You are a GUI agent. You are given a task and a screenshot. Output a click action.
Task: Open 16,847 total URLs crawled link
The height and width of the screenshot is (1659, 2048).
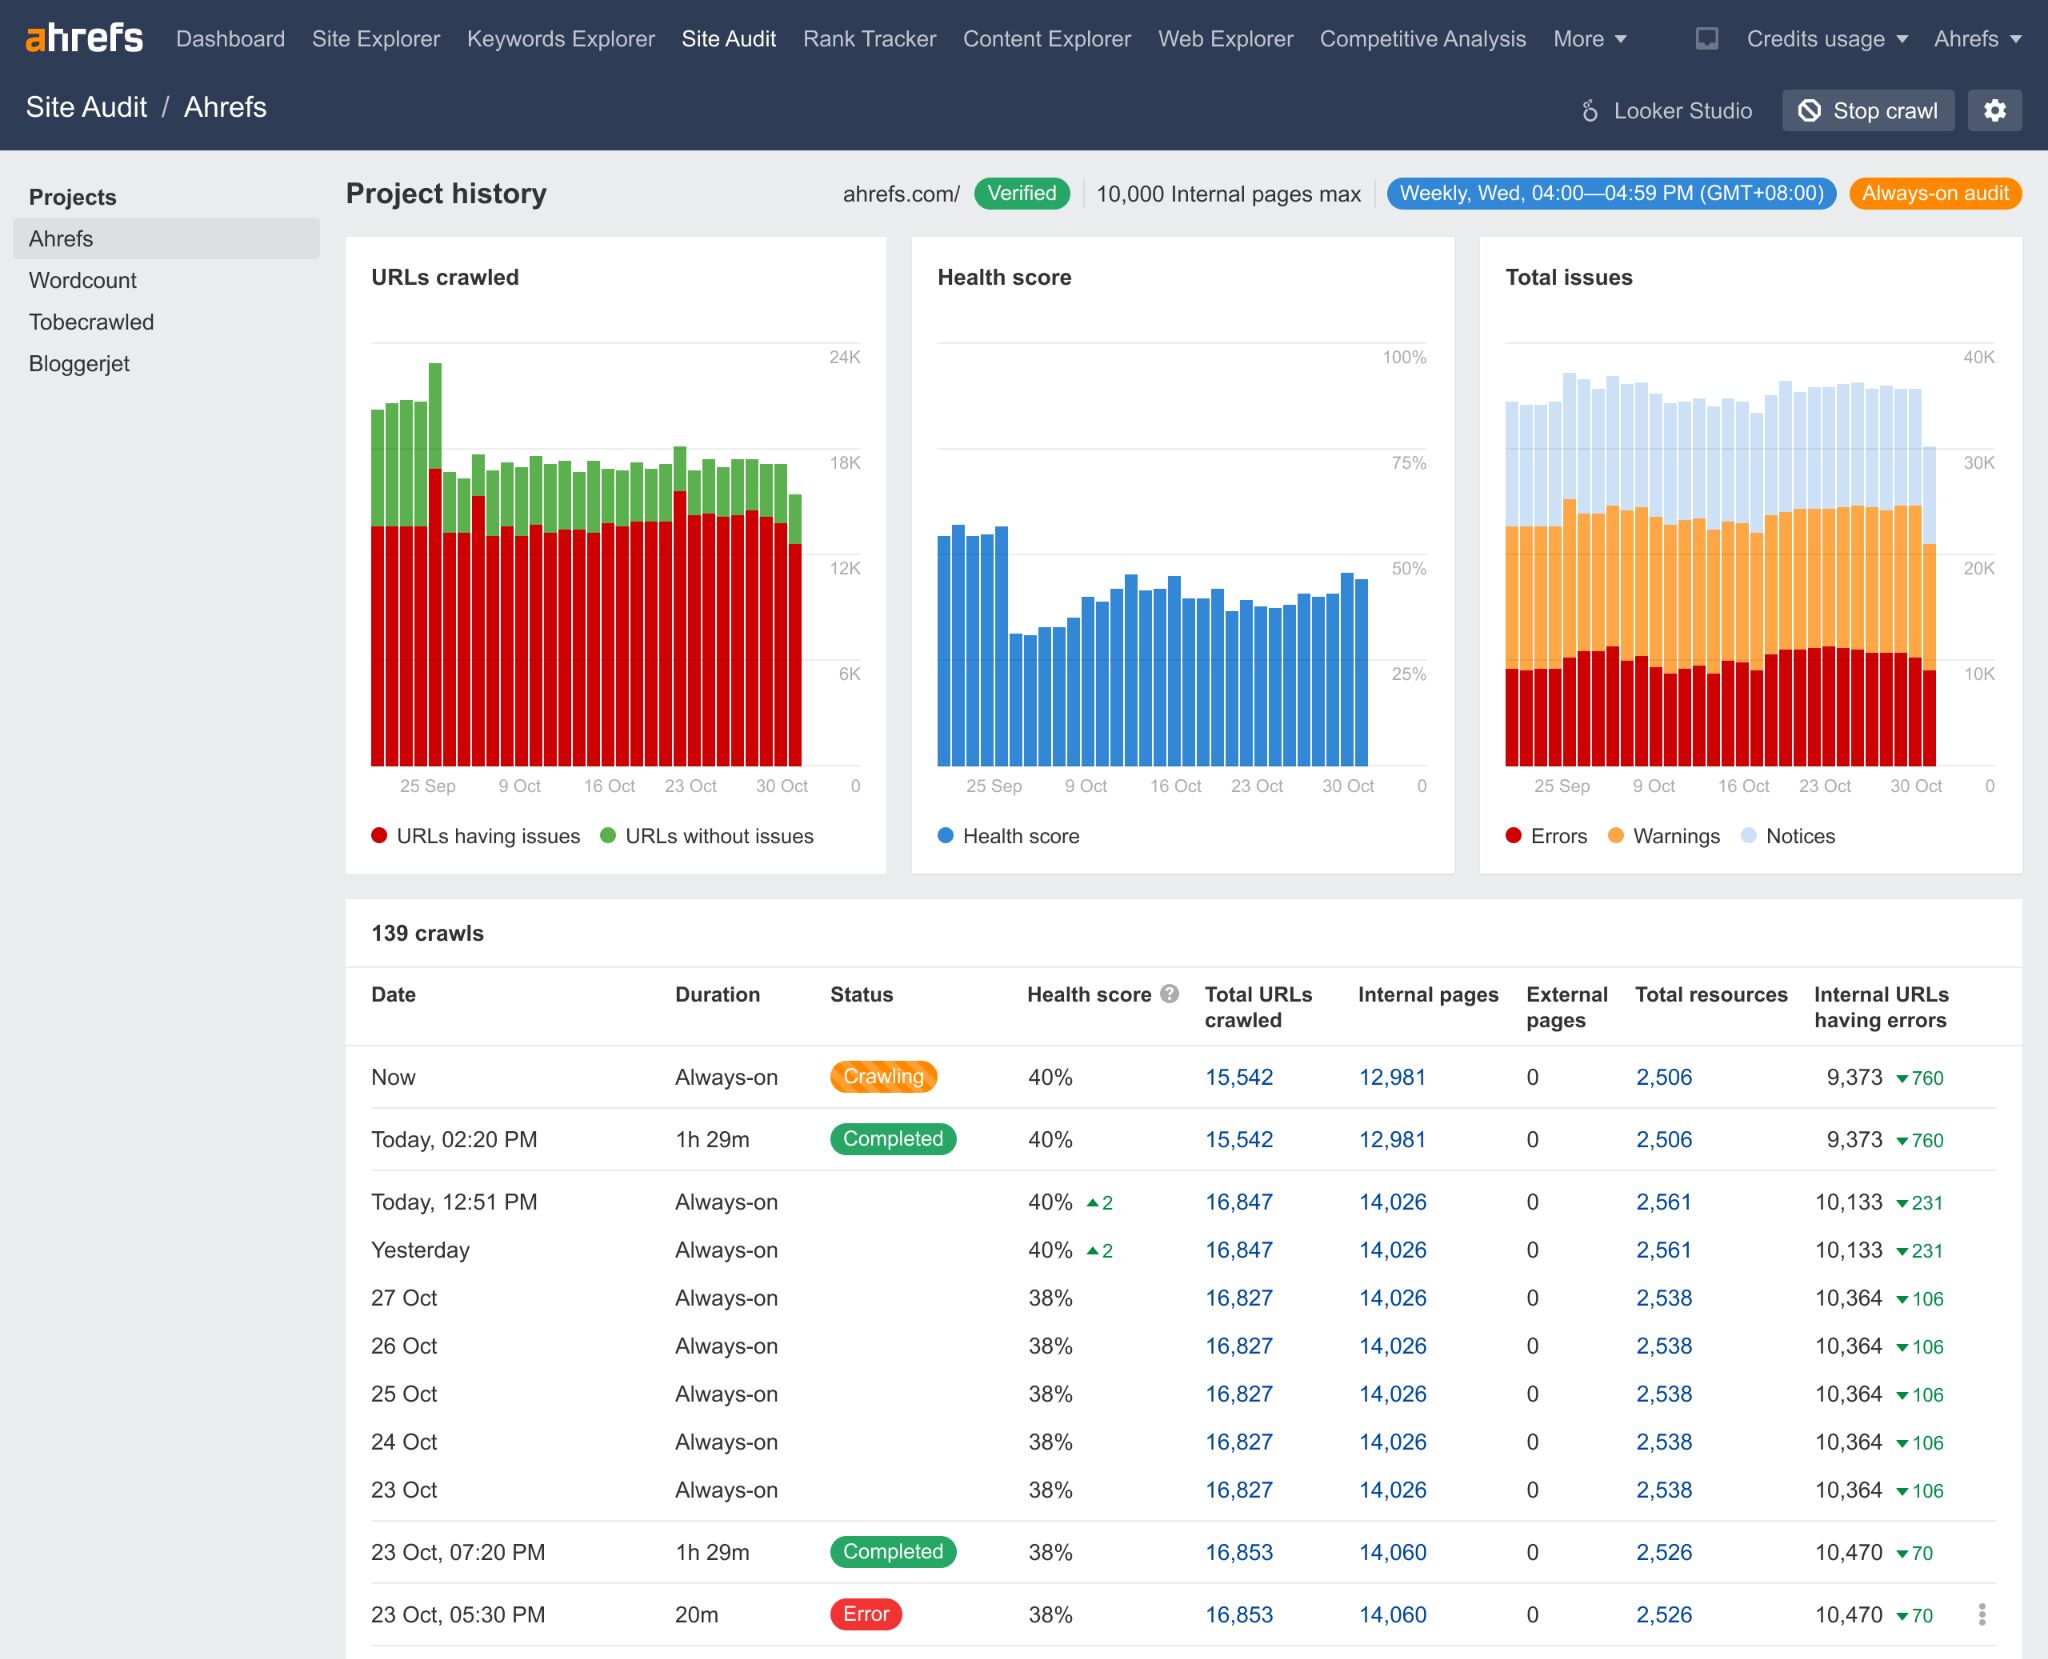[x=1239, y=1201]
